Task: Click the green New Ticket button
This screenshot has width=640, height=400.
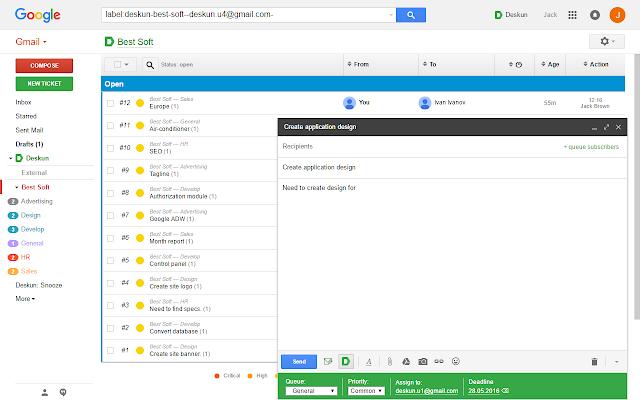Action: (43, 83)
